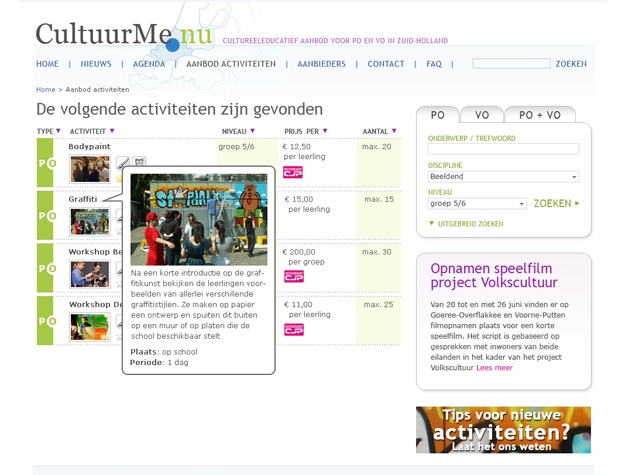This screenshot has height=475, width=632.
Task: Click the CultuurMe.nu logo
Action: pyautogui.click(x=124, y=35)
